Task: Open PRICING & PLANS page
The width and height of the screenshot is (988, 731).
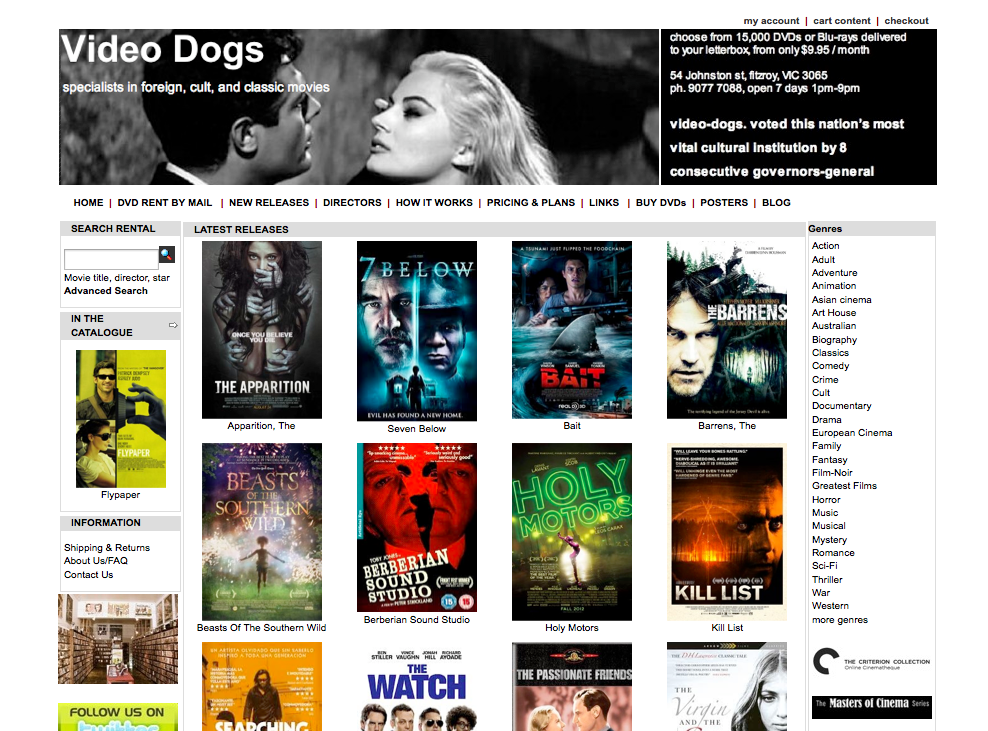Action: (x=531, y=202)
